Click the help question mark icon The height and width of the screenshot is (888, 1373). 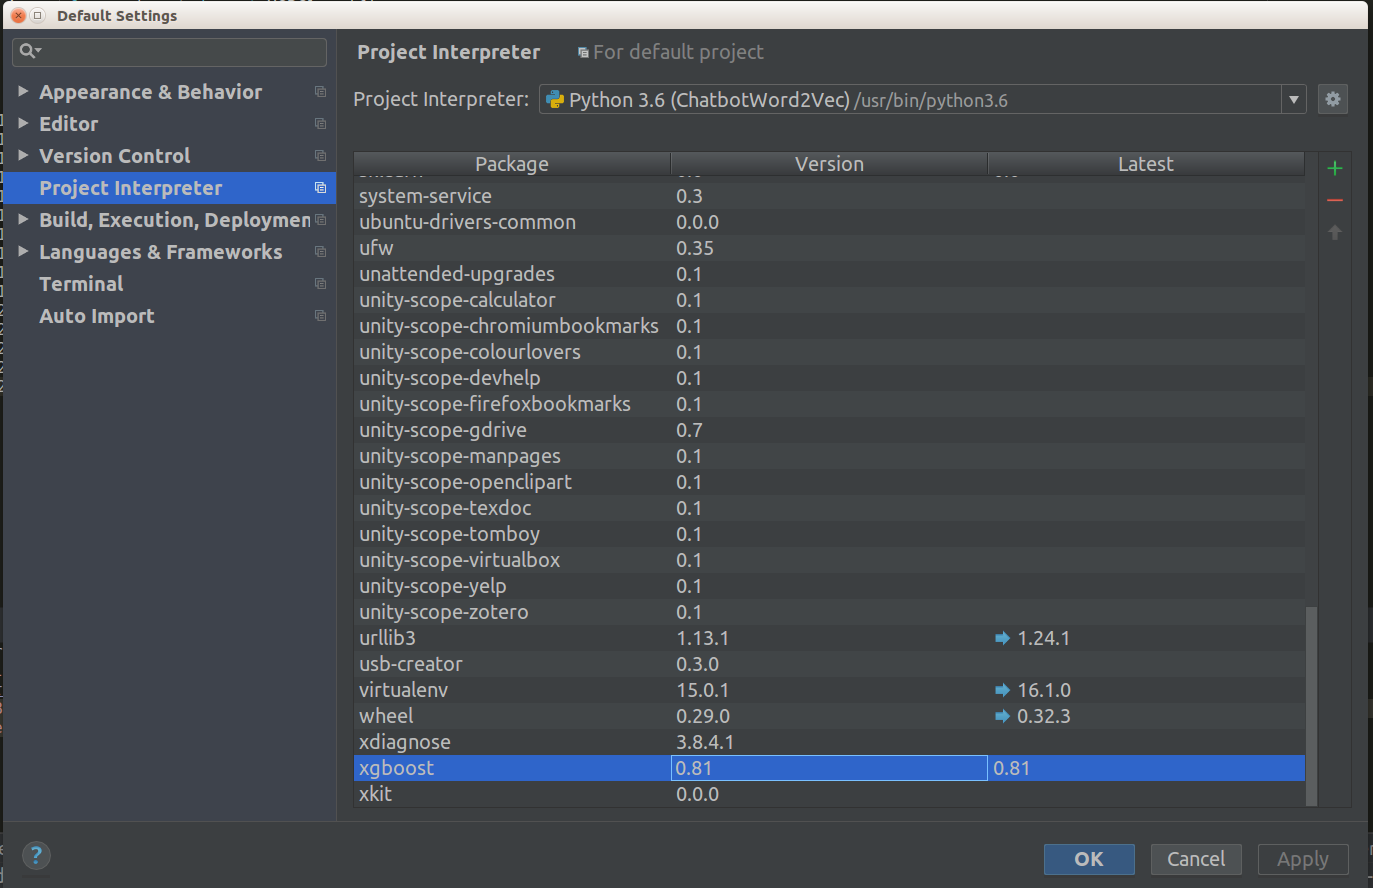pyautogui.click(x=36, y=855)
